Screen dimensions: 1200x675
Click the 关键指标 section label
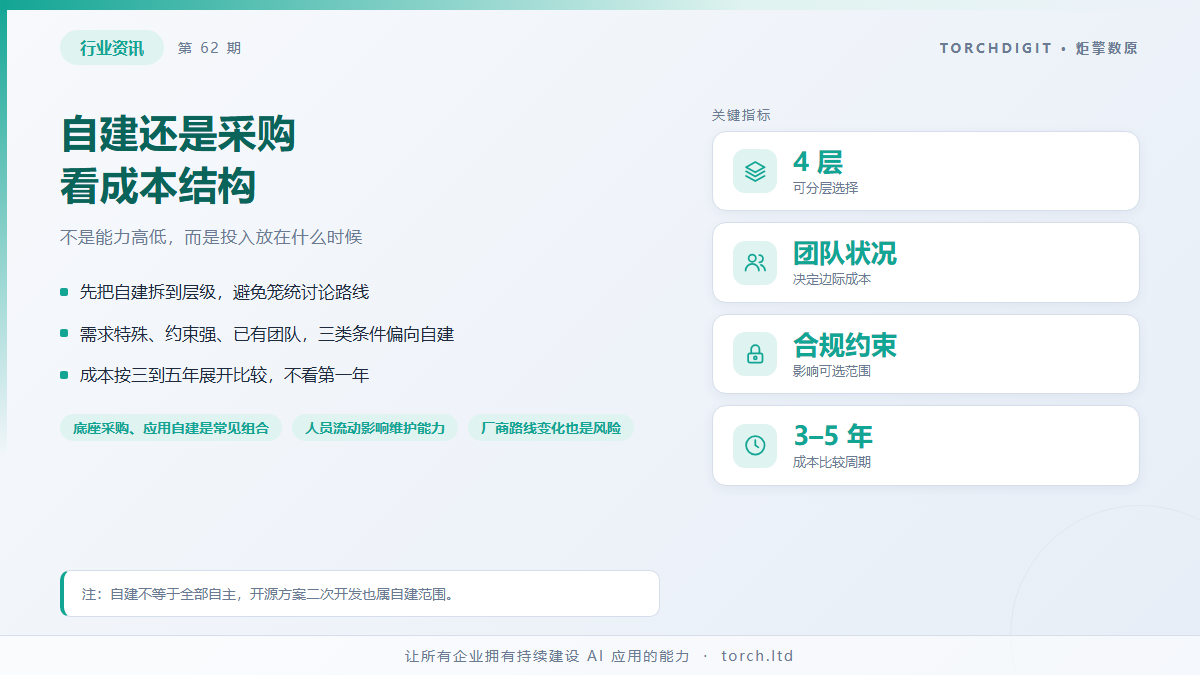[x=741, y=115]
